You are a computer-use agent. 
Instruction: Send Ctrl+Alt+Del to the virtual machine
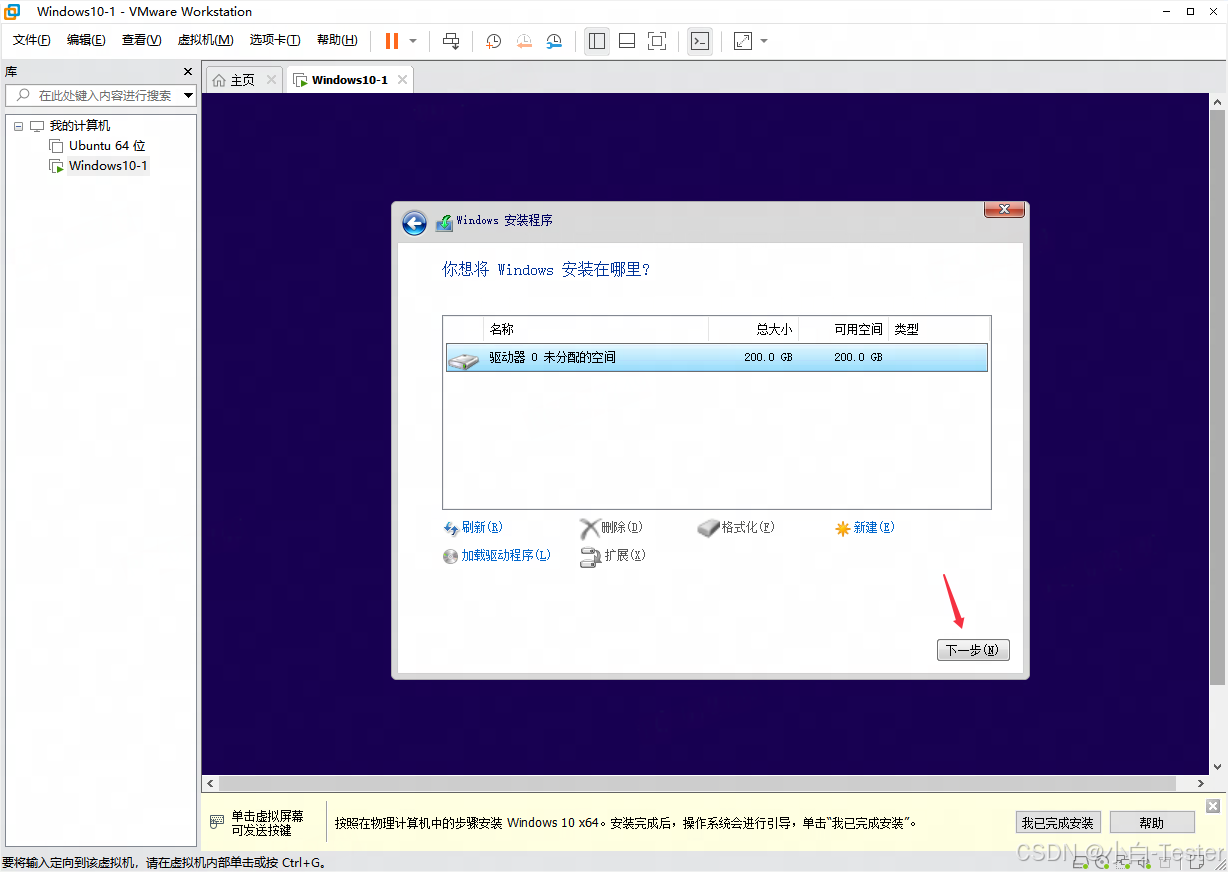[x=451, y=41]
